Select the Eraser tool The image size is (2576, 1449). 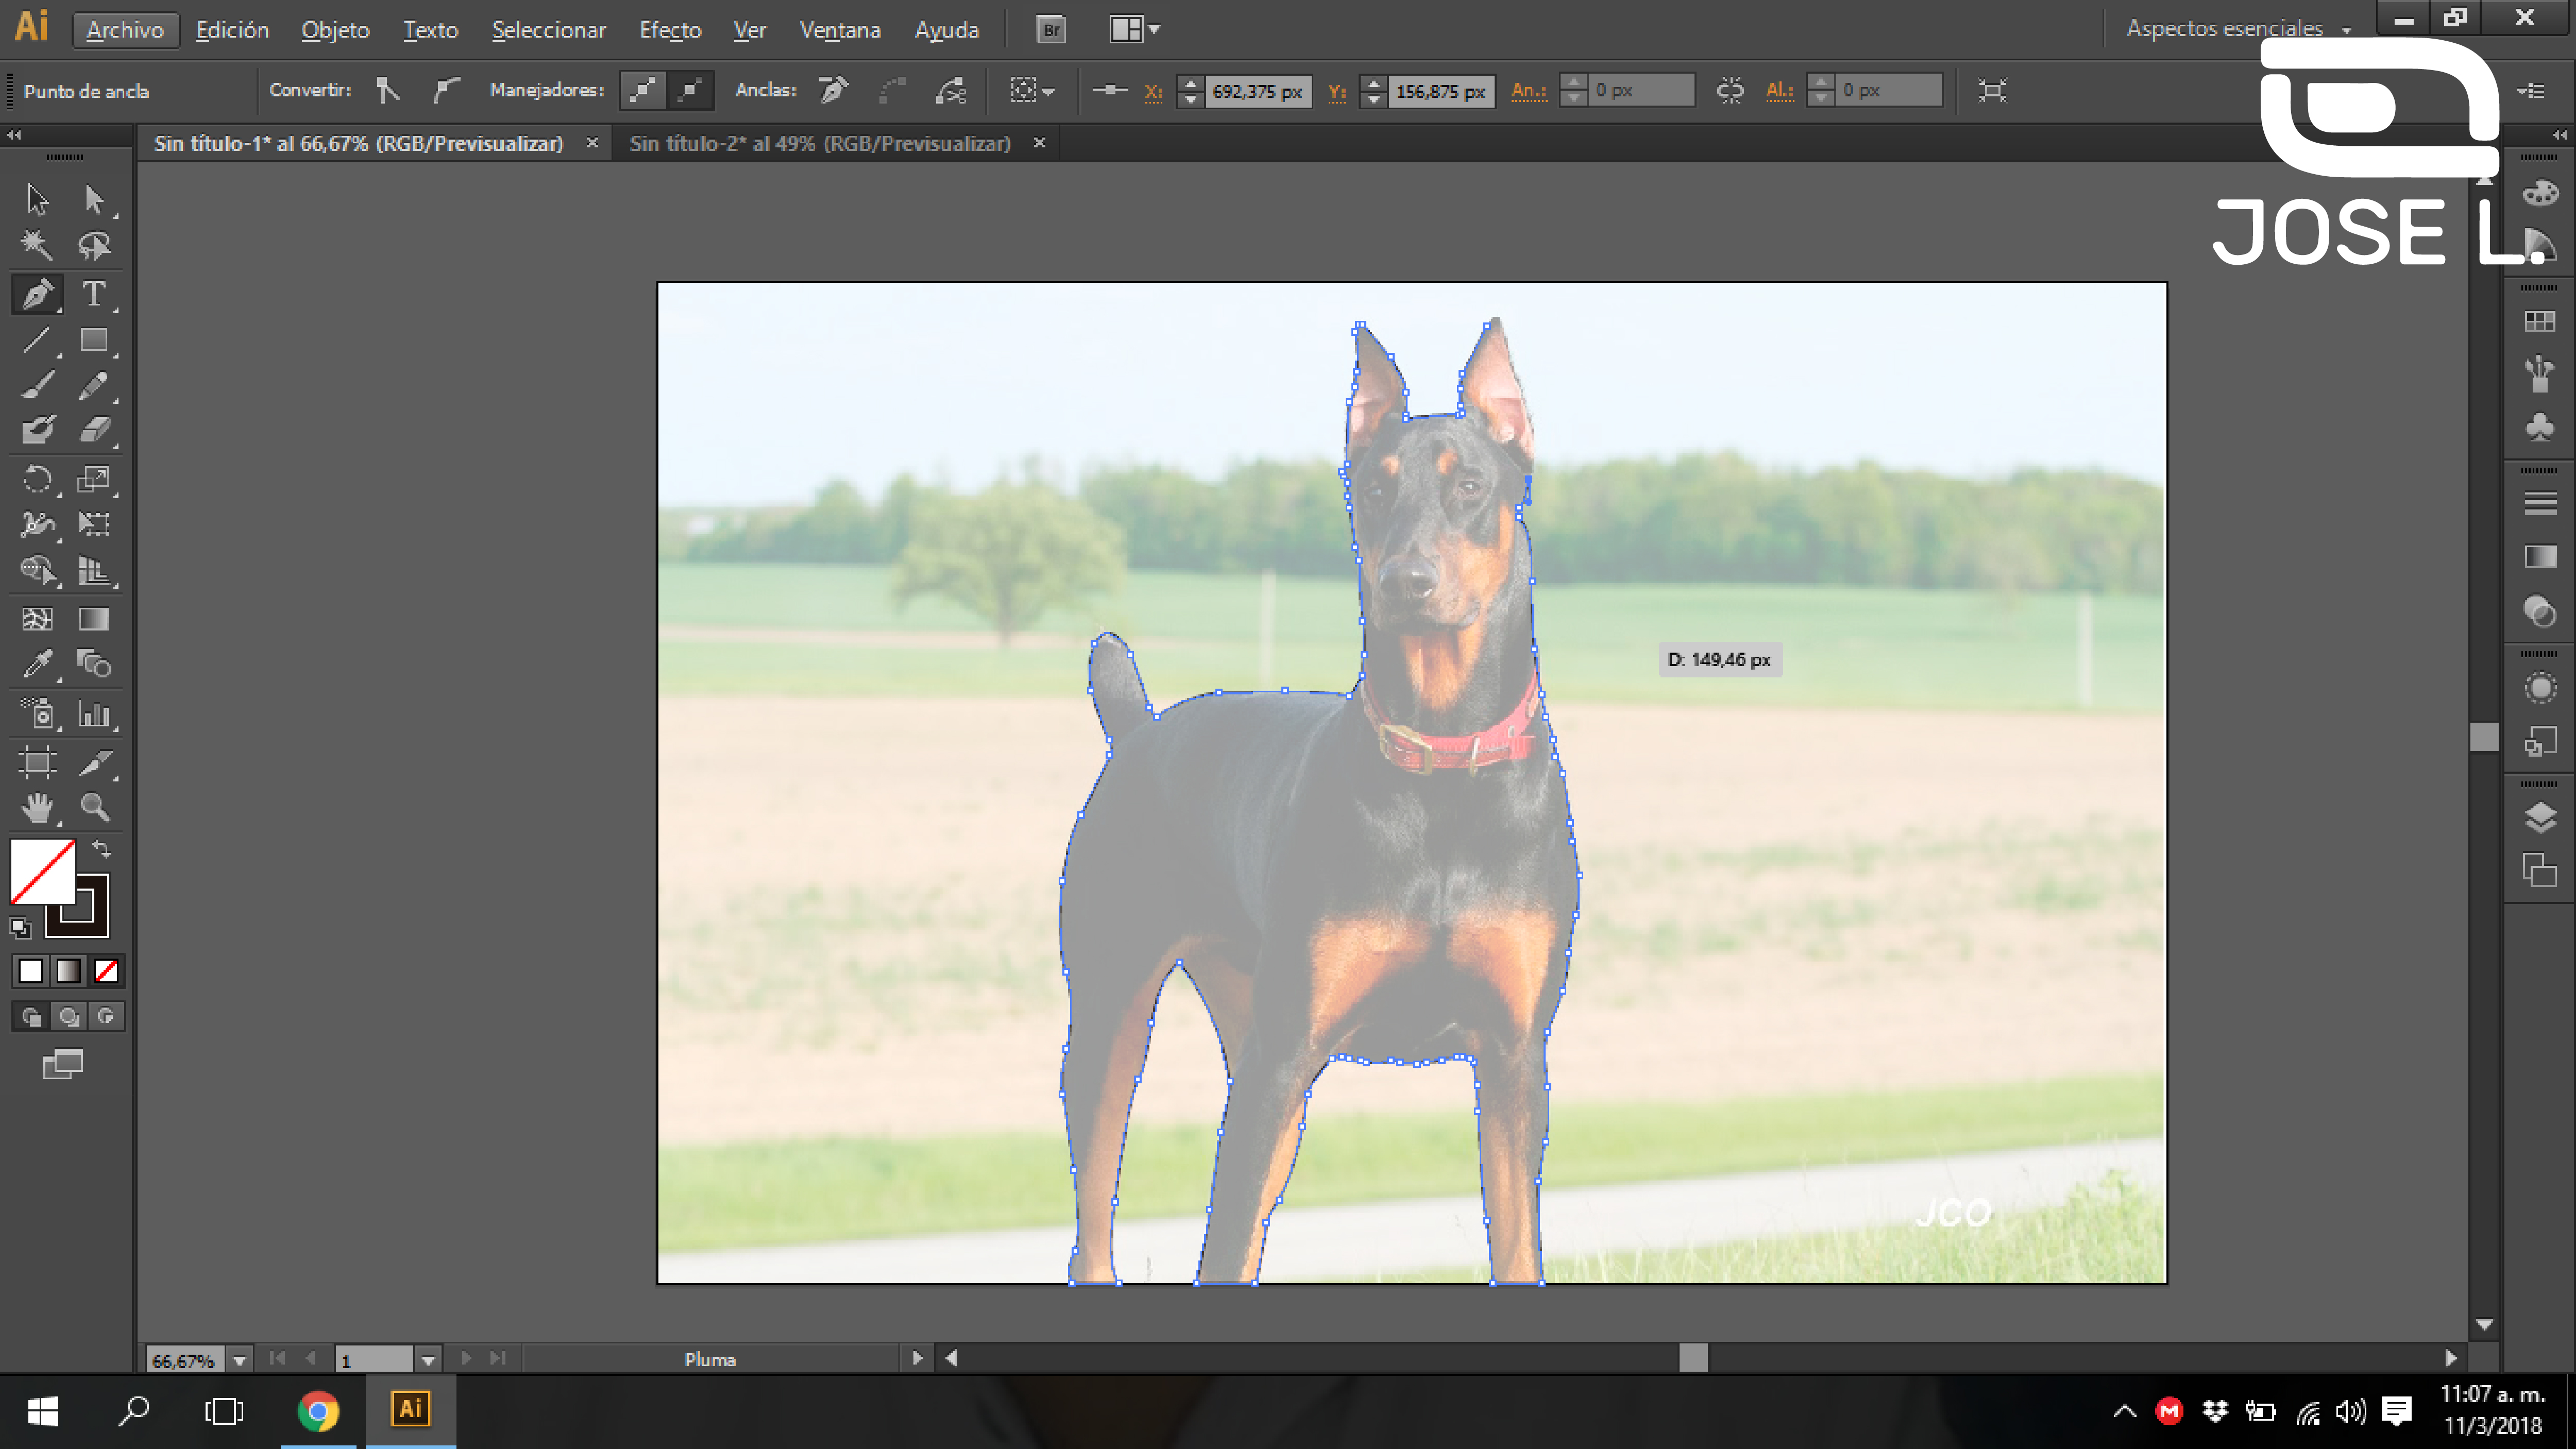(x=94, y=430)
